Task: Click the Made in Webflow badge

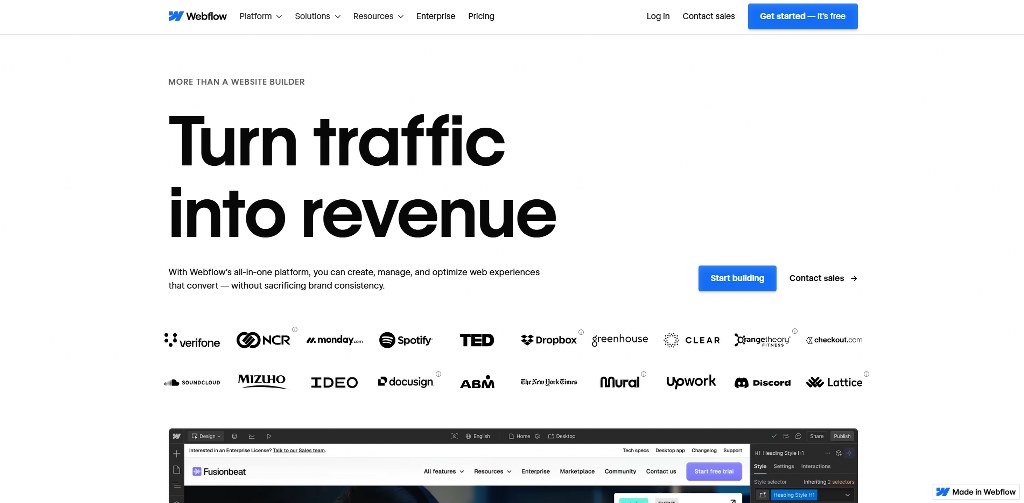Action: coord(976,493)
